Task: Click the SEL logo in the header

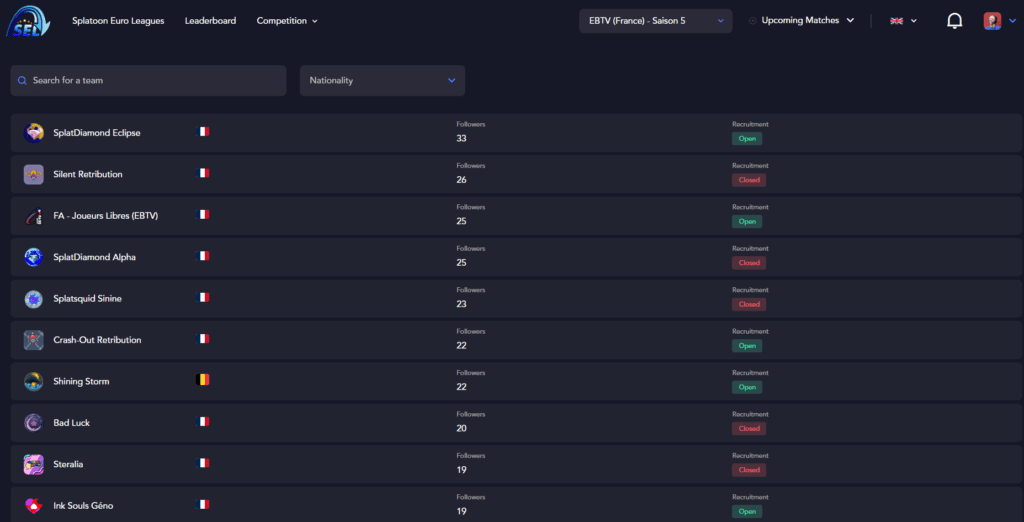Action: [x=27, y=21]
